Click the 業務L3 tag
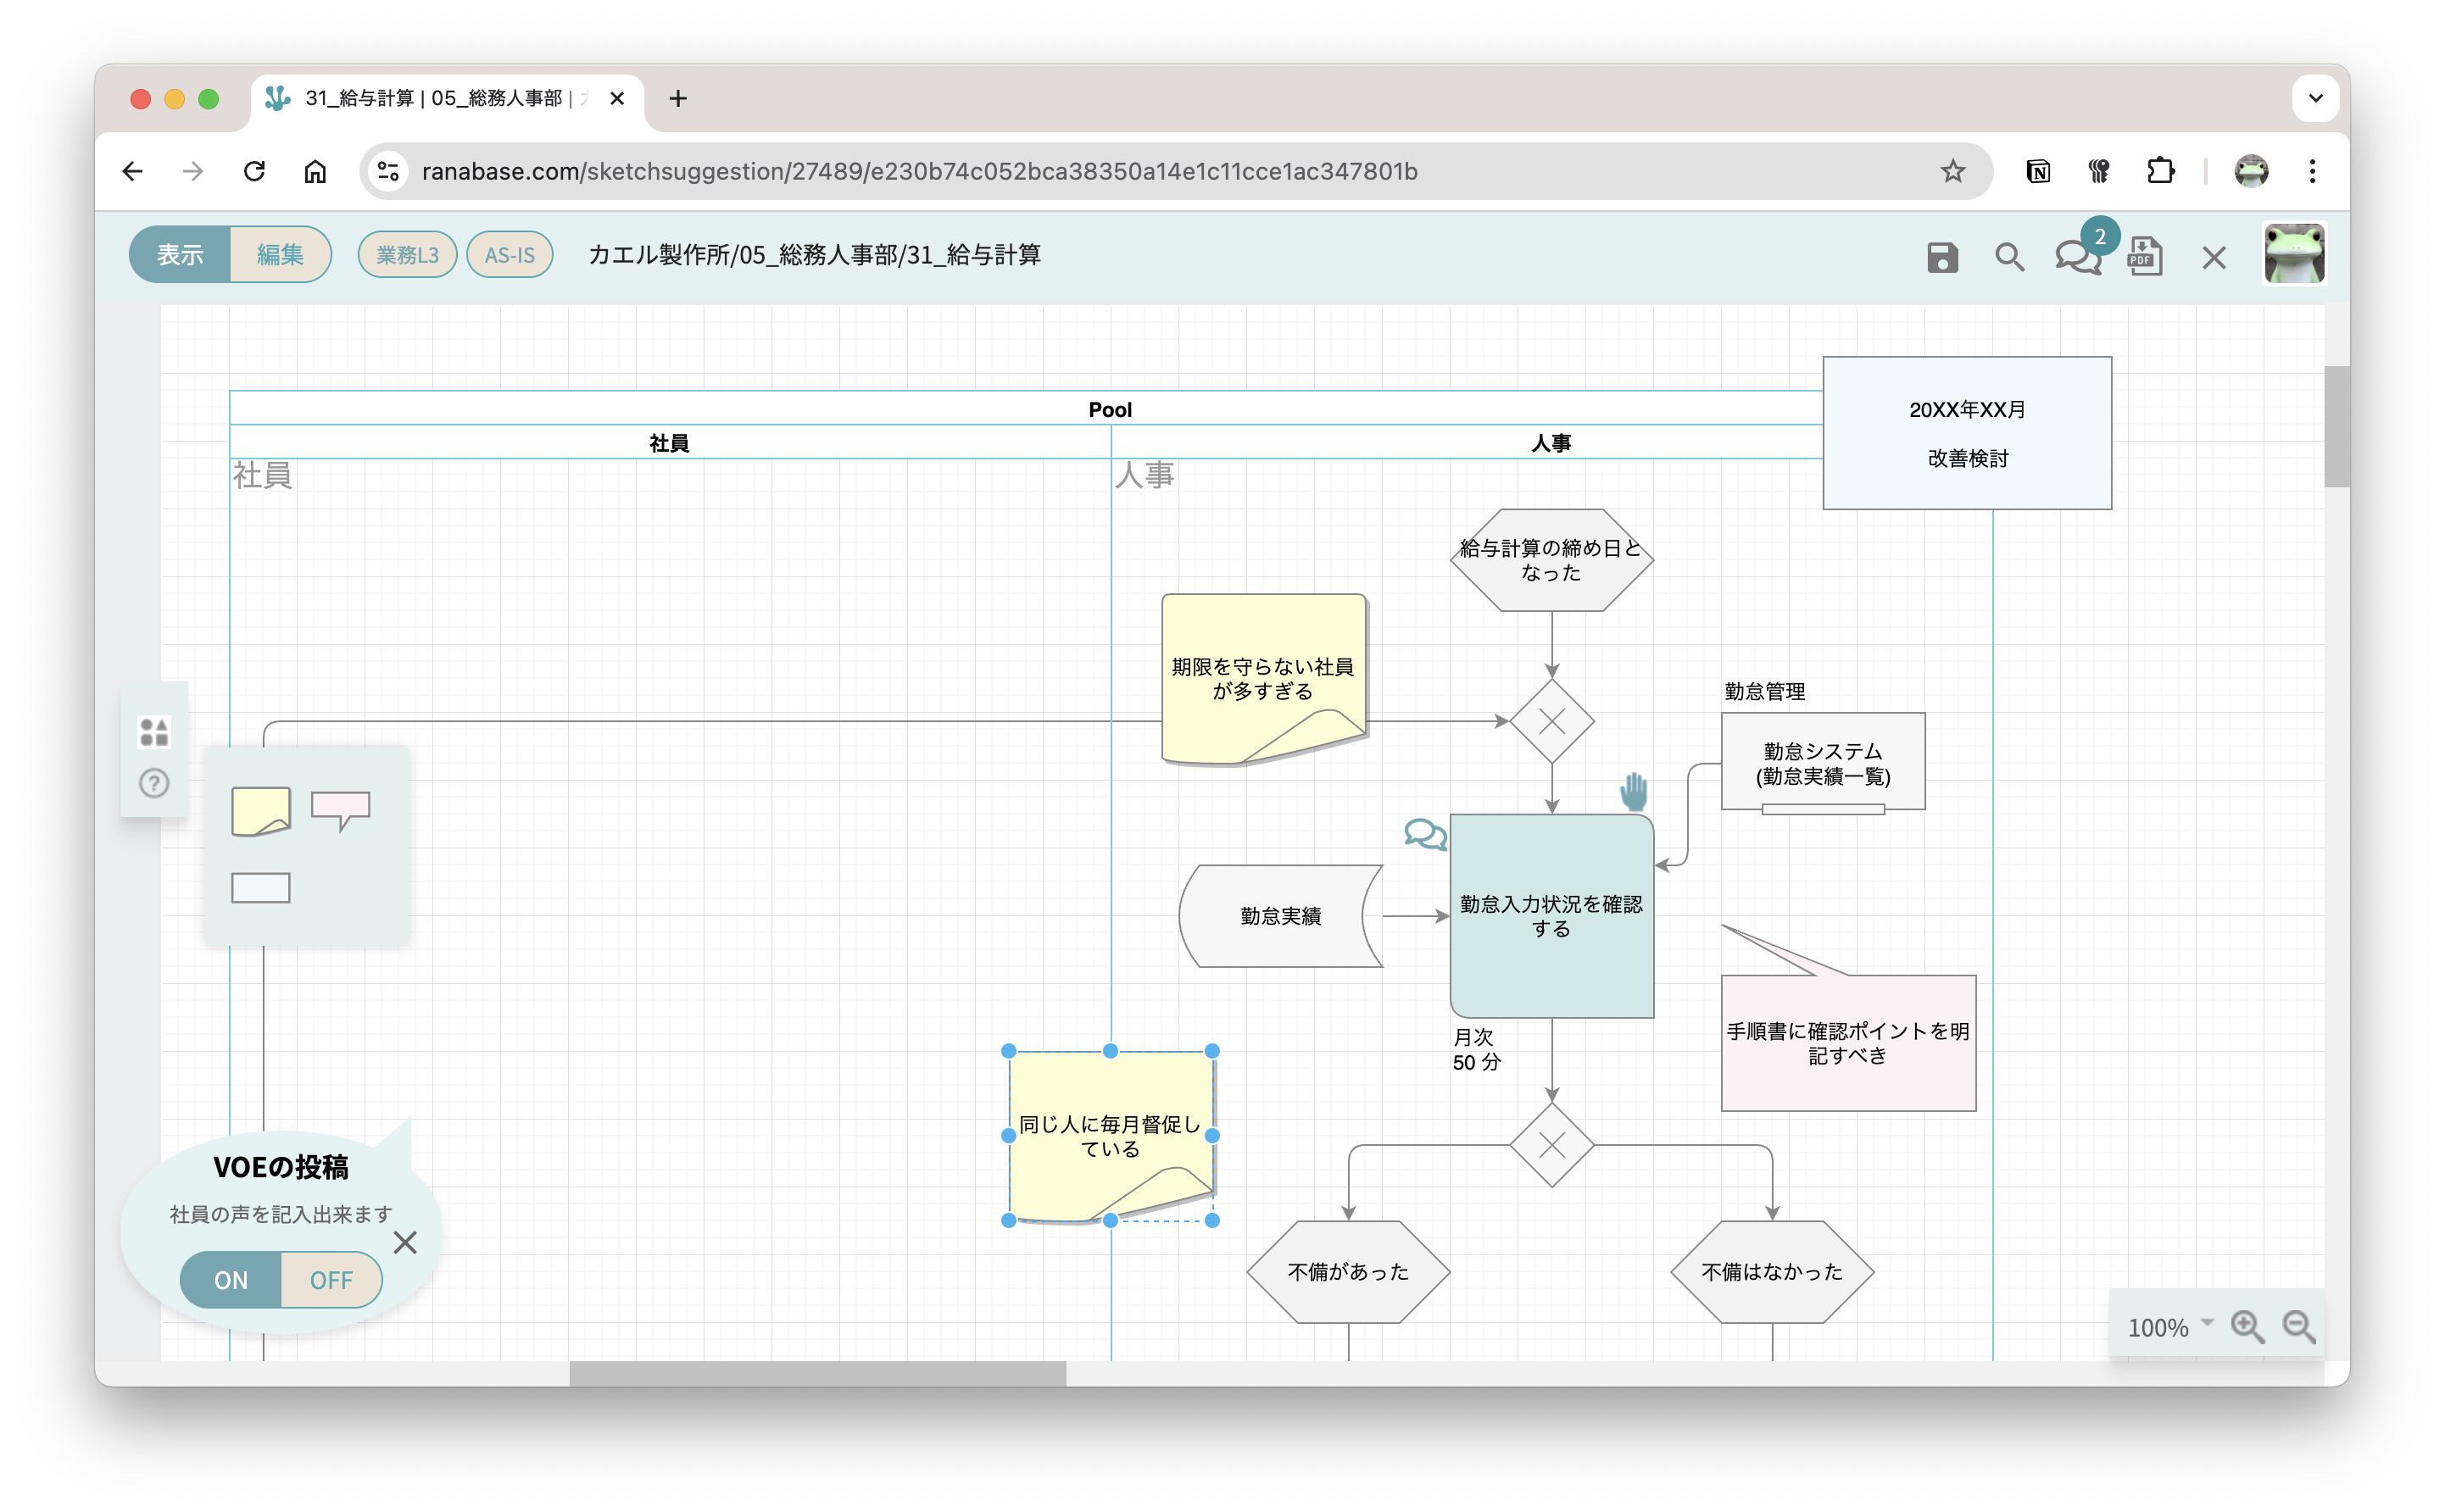 coord(407,255)
